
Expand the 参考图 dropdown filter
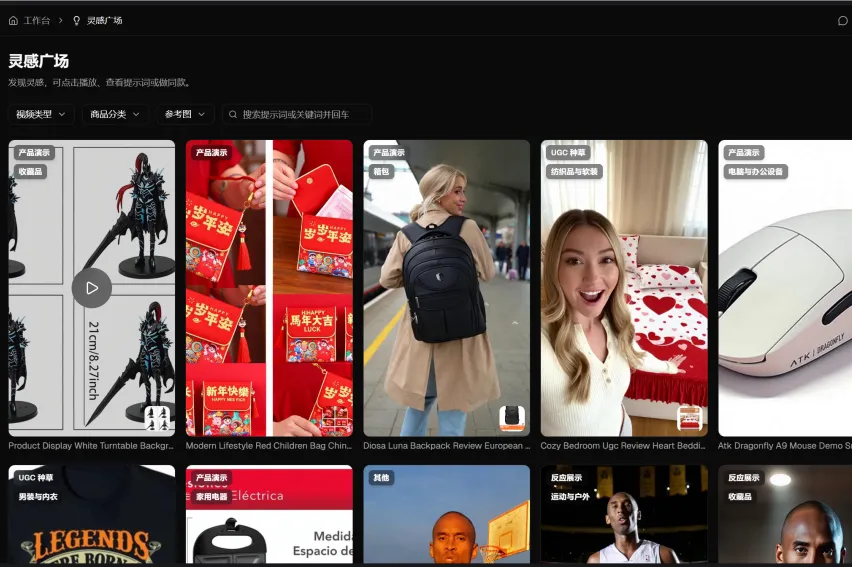coord(185,114)
